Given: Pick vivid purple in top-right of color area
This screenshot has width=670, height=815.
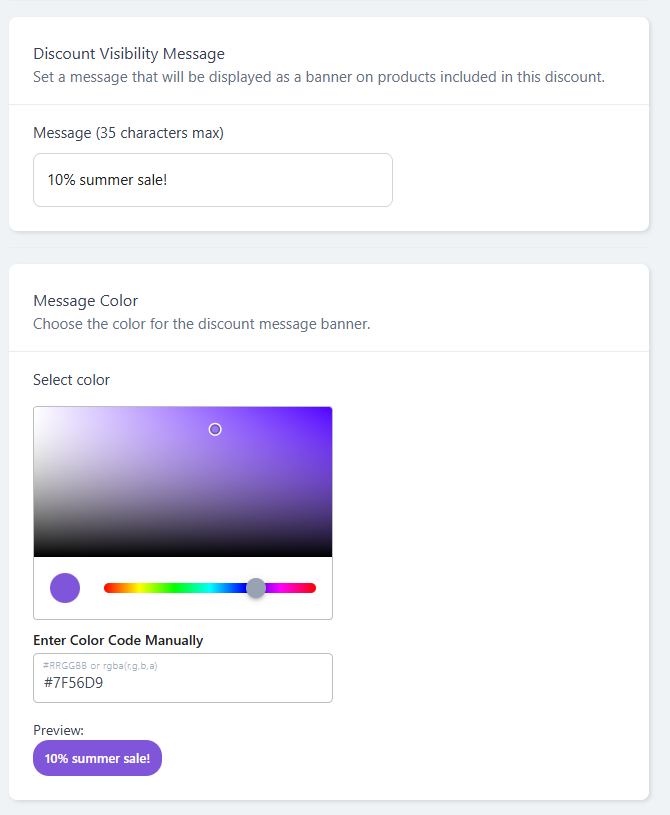Looking at the screenshot, I should [326, 412].
